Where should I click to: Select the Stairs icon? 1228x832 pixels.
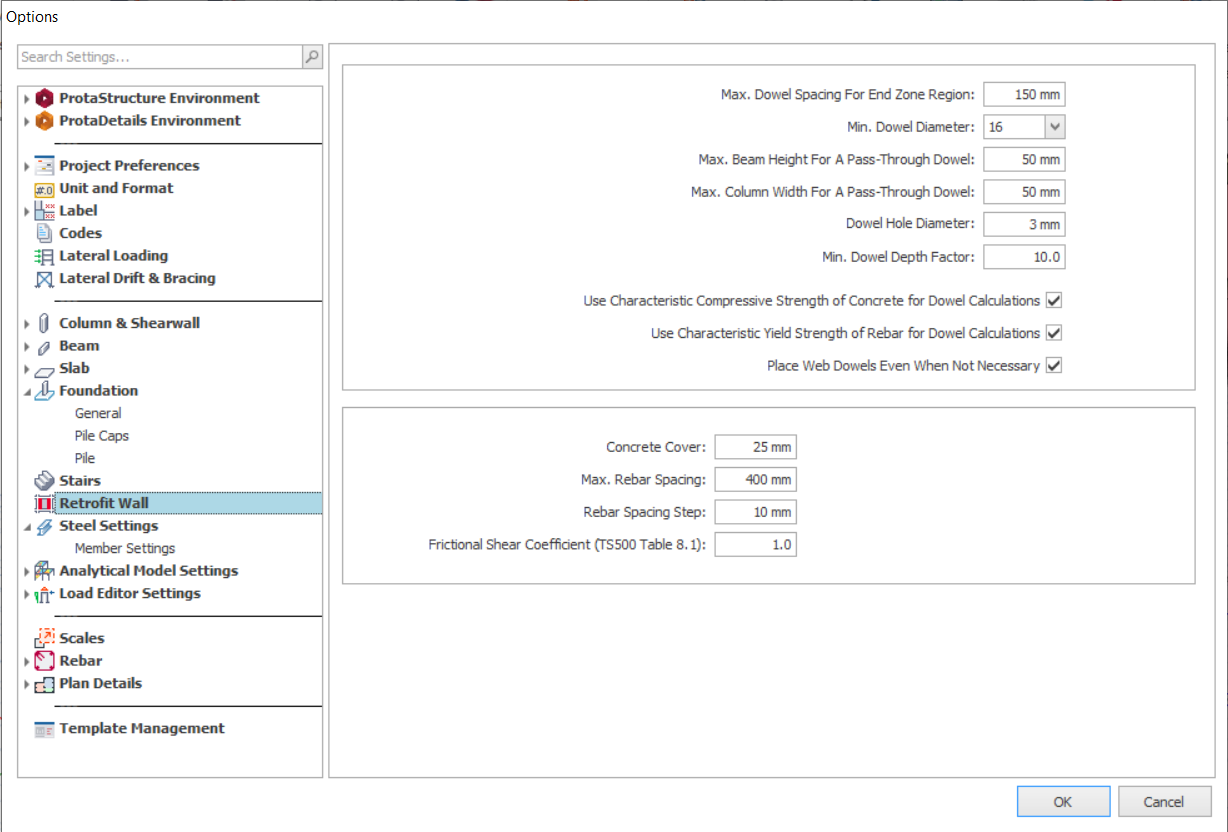pyautogui.click(x=44, y=481)
